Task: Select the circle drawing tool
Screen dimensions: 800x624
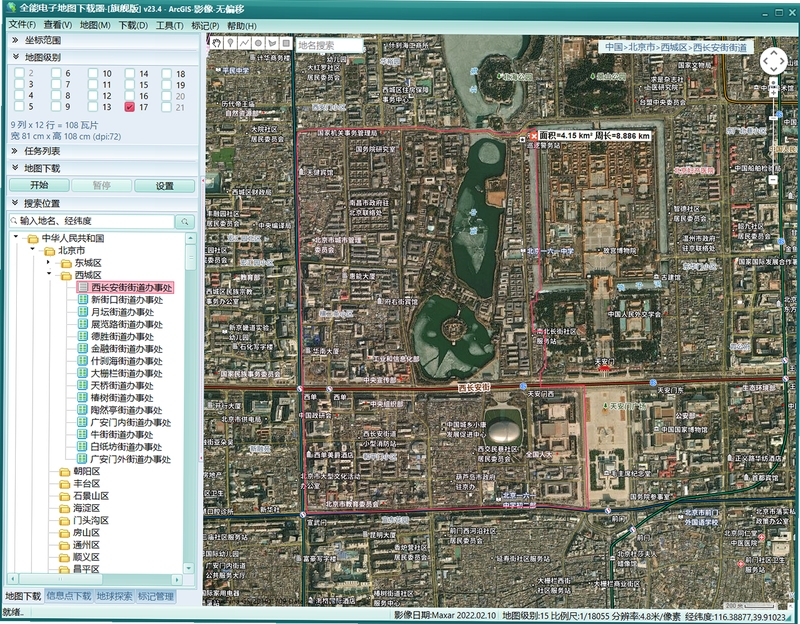Action: pyautogui.click(x=258, y=43)
